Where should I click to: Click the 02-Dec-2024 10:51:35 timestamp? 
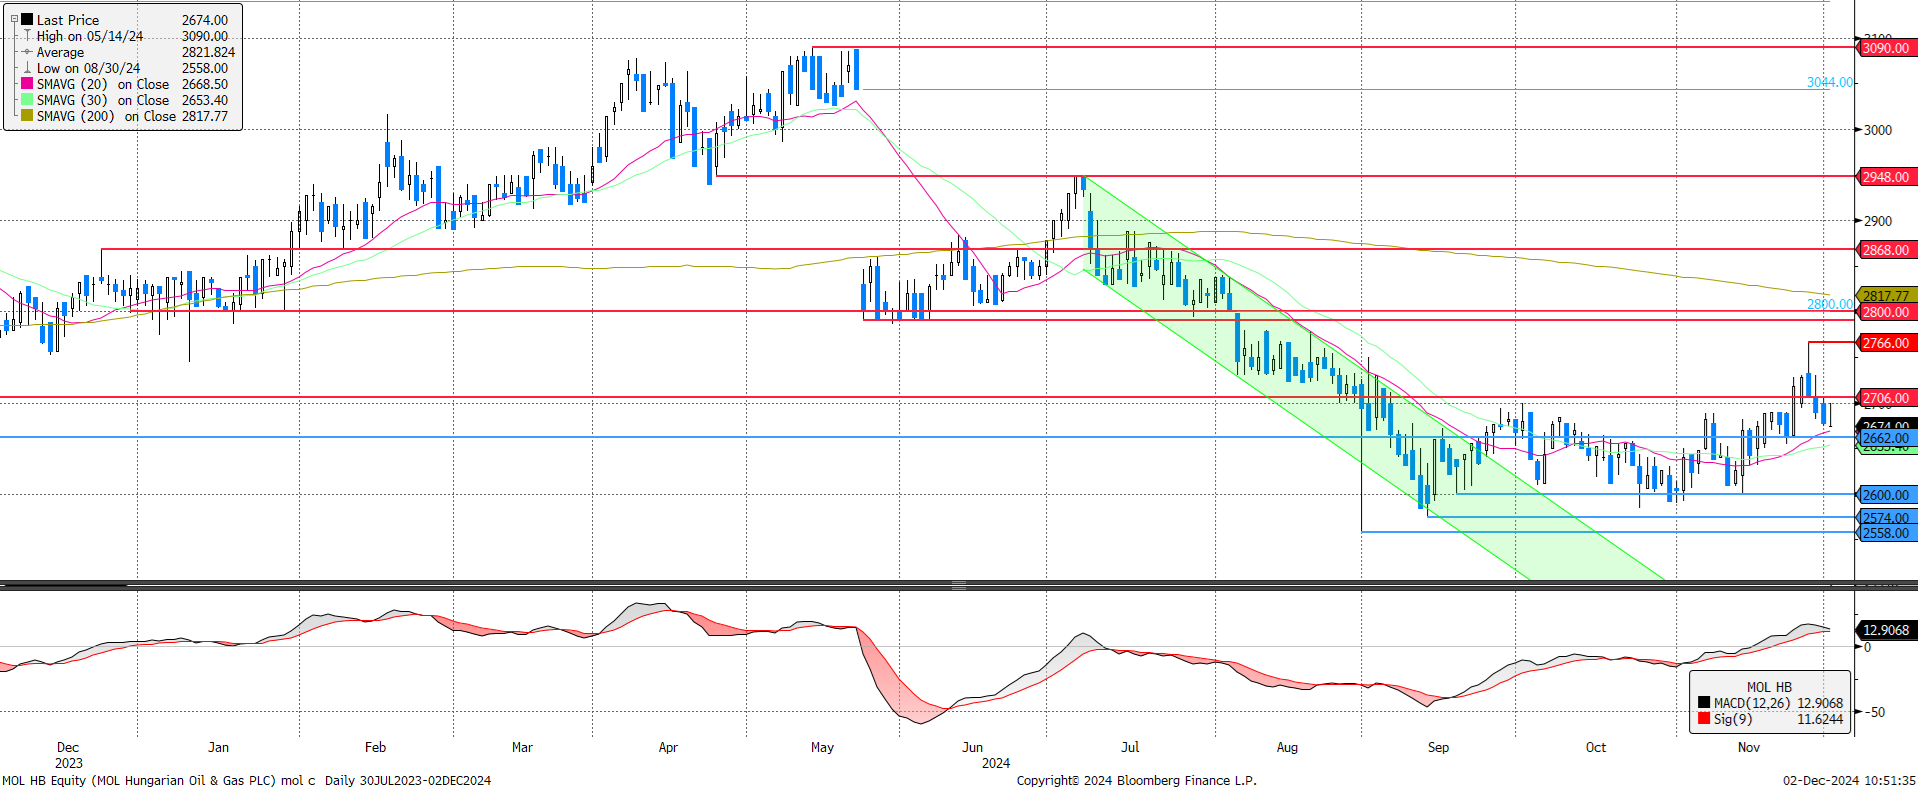(1849, 780)
